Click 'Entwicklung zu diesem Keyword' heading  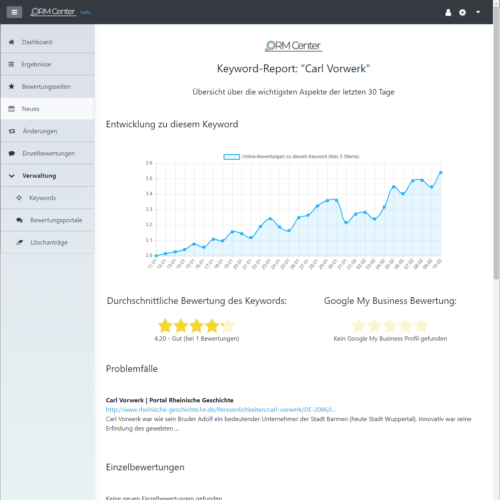coord(172,124)
